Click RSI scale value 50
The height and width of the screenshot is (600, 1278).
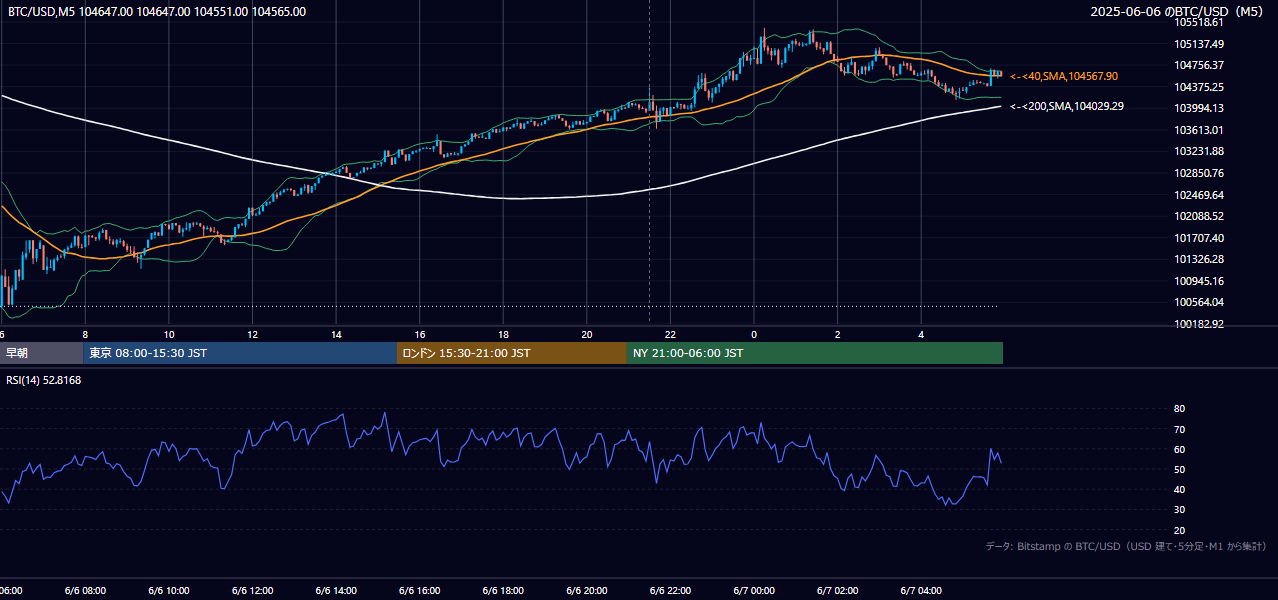[x=1179, y=469]
